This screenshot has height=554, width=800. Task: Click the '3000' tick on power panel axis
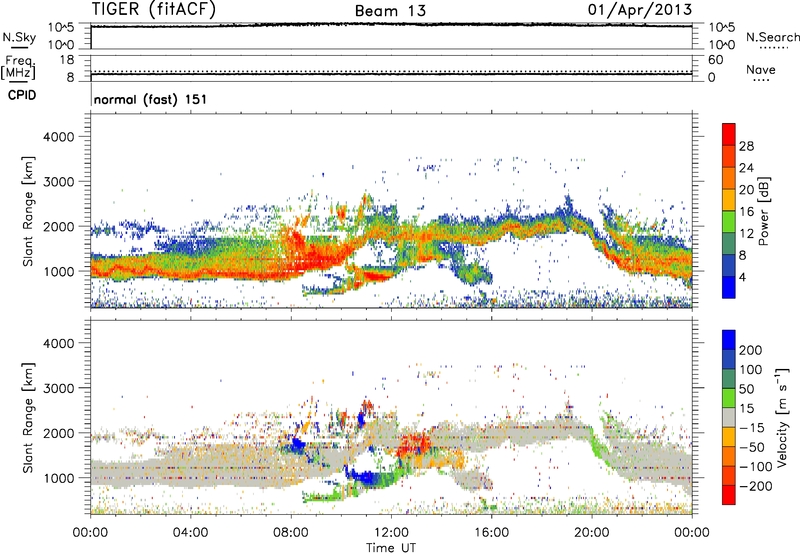(x=59, y=182)
